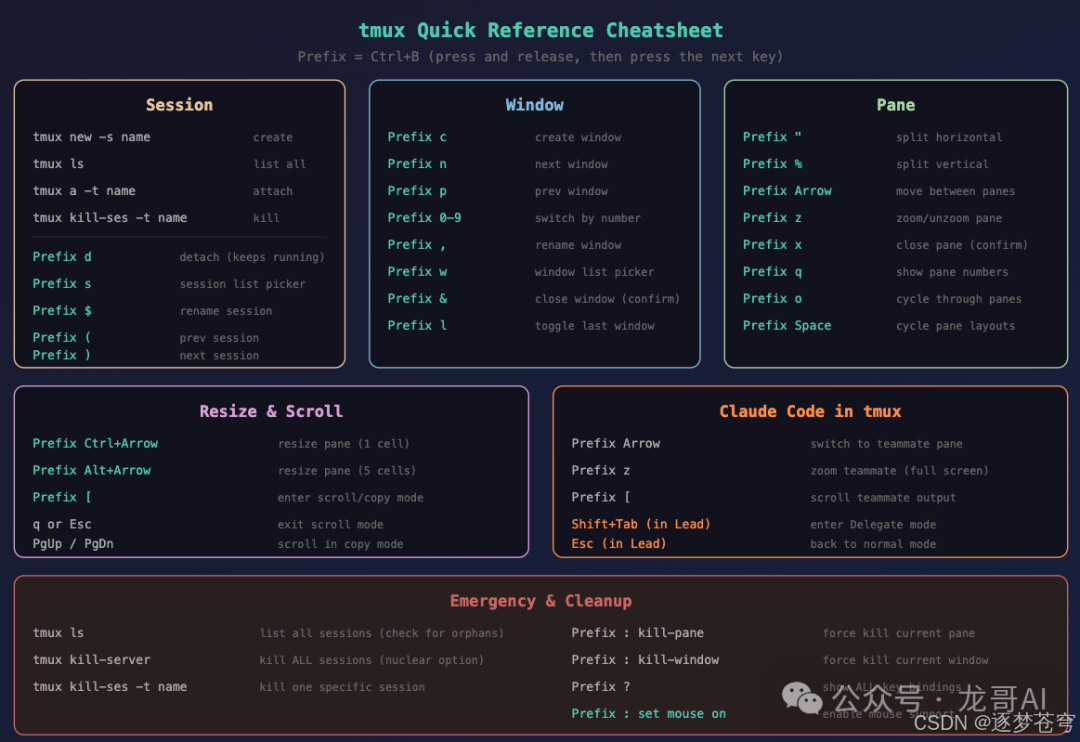Viewport: 1080px width, 742px height.
Task: Click the "enter scroll/copy mode" description
Action: [351, 497]
